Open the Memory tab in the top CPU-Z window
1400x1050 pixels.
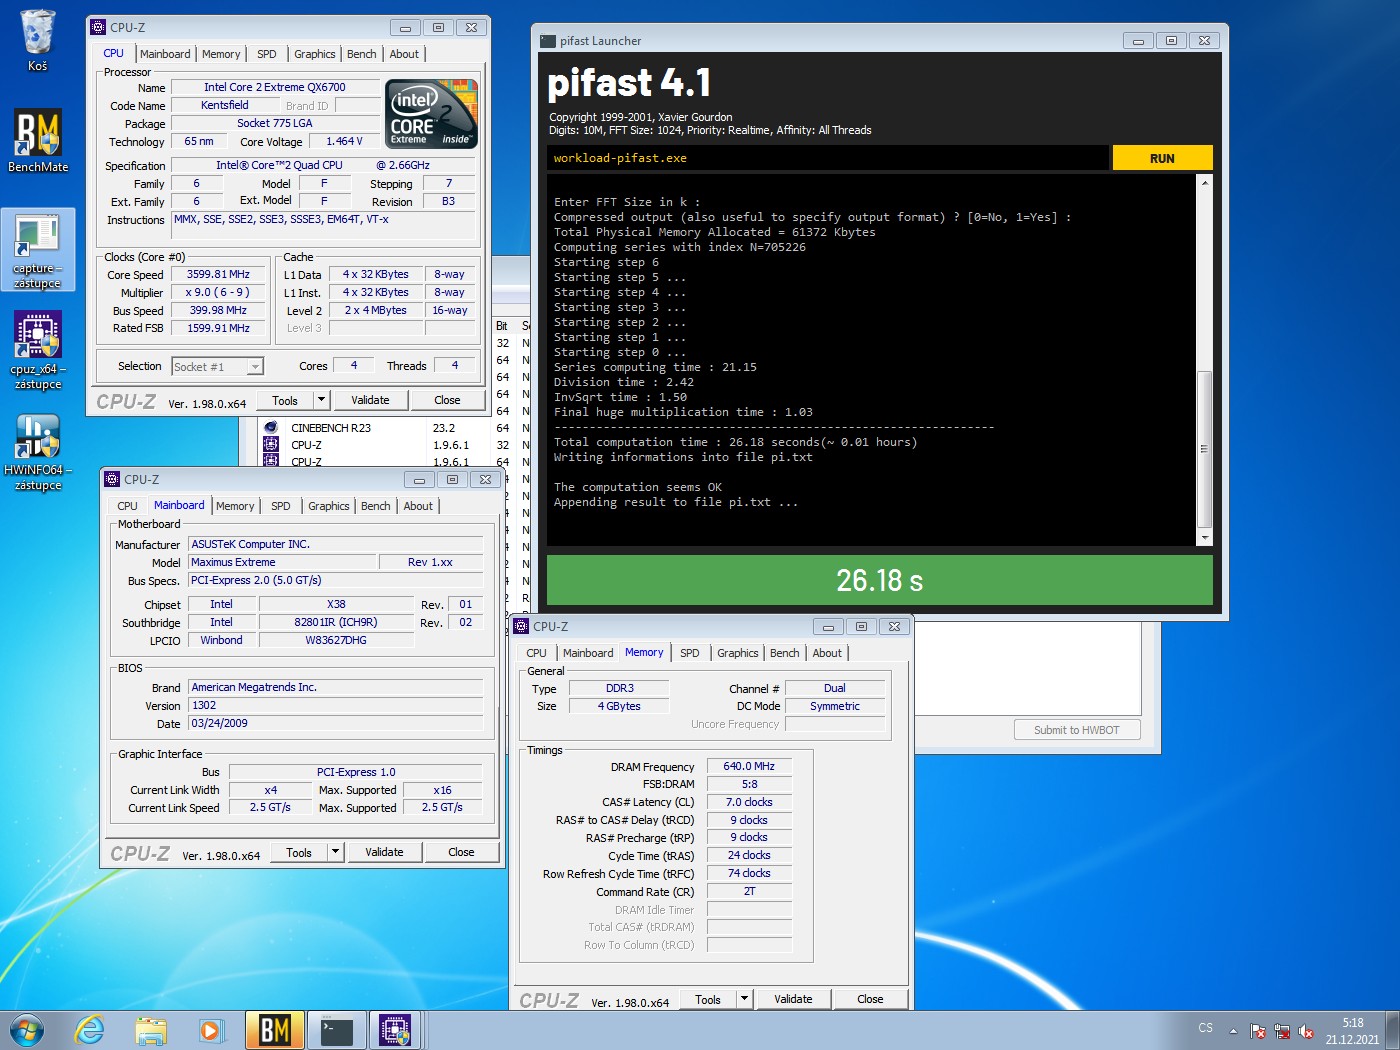pos(221,54)
